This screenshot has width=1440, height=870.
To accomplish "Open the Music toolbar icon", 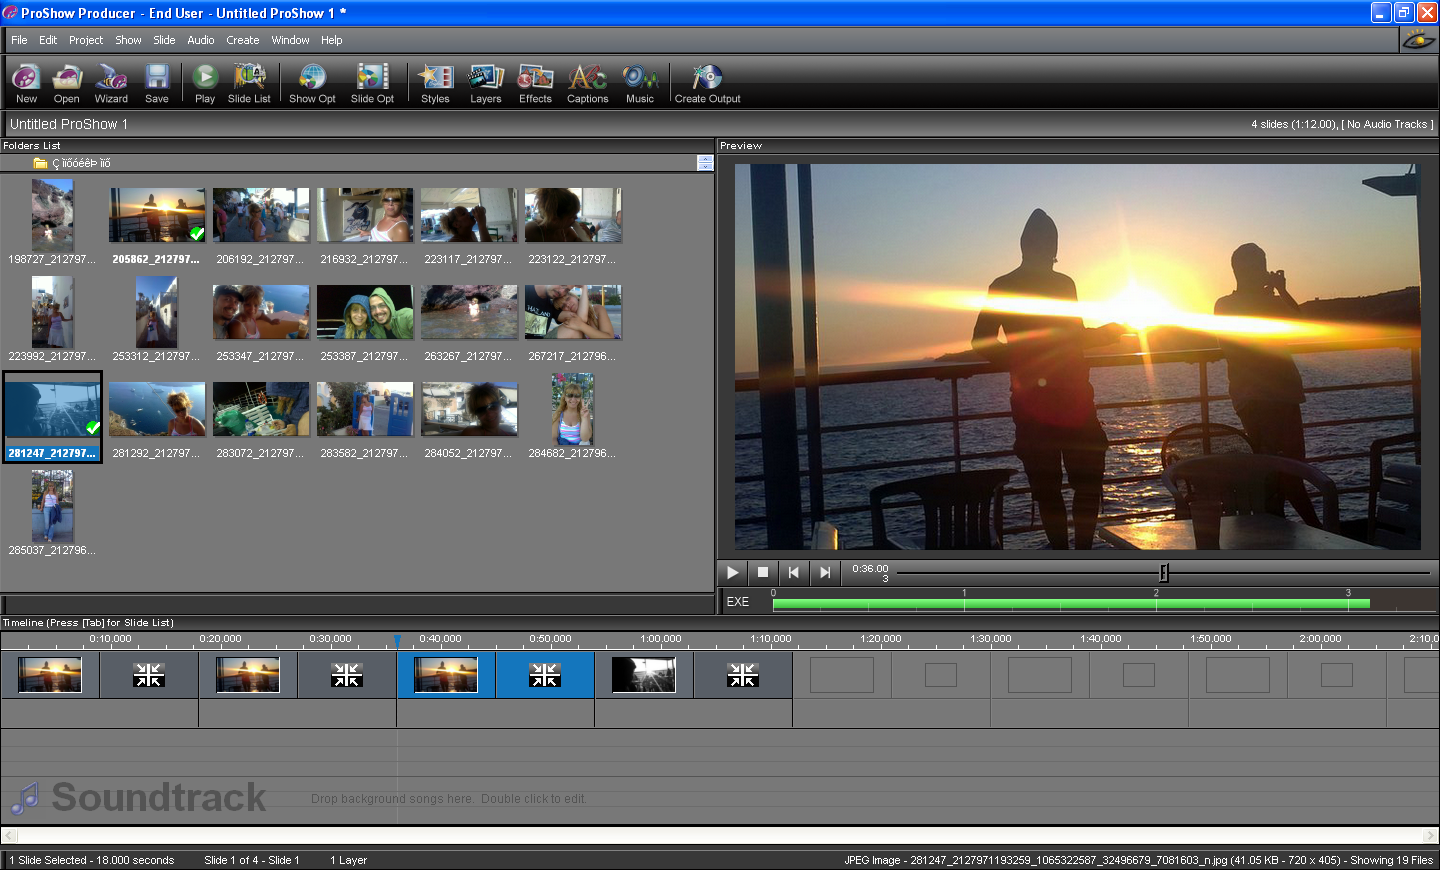I will pyautogui.click(x=640, y=84).
